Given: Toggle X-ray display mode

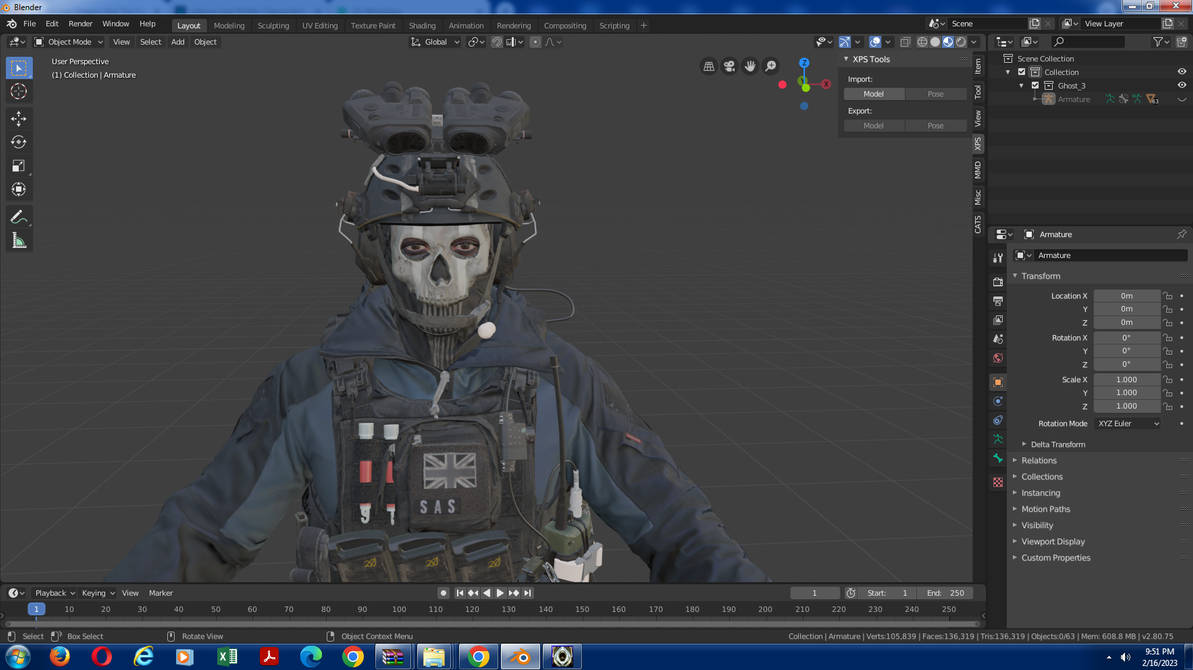Looking at the screenshot, I should (x=905, y=42).
